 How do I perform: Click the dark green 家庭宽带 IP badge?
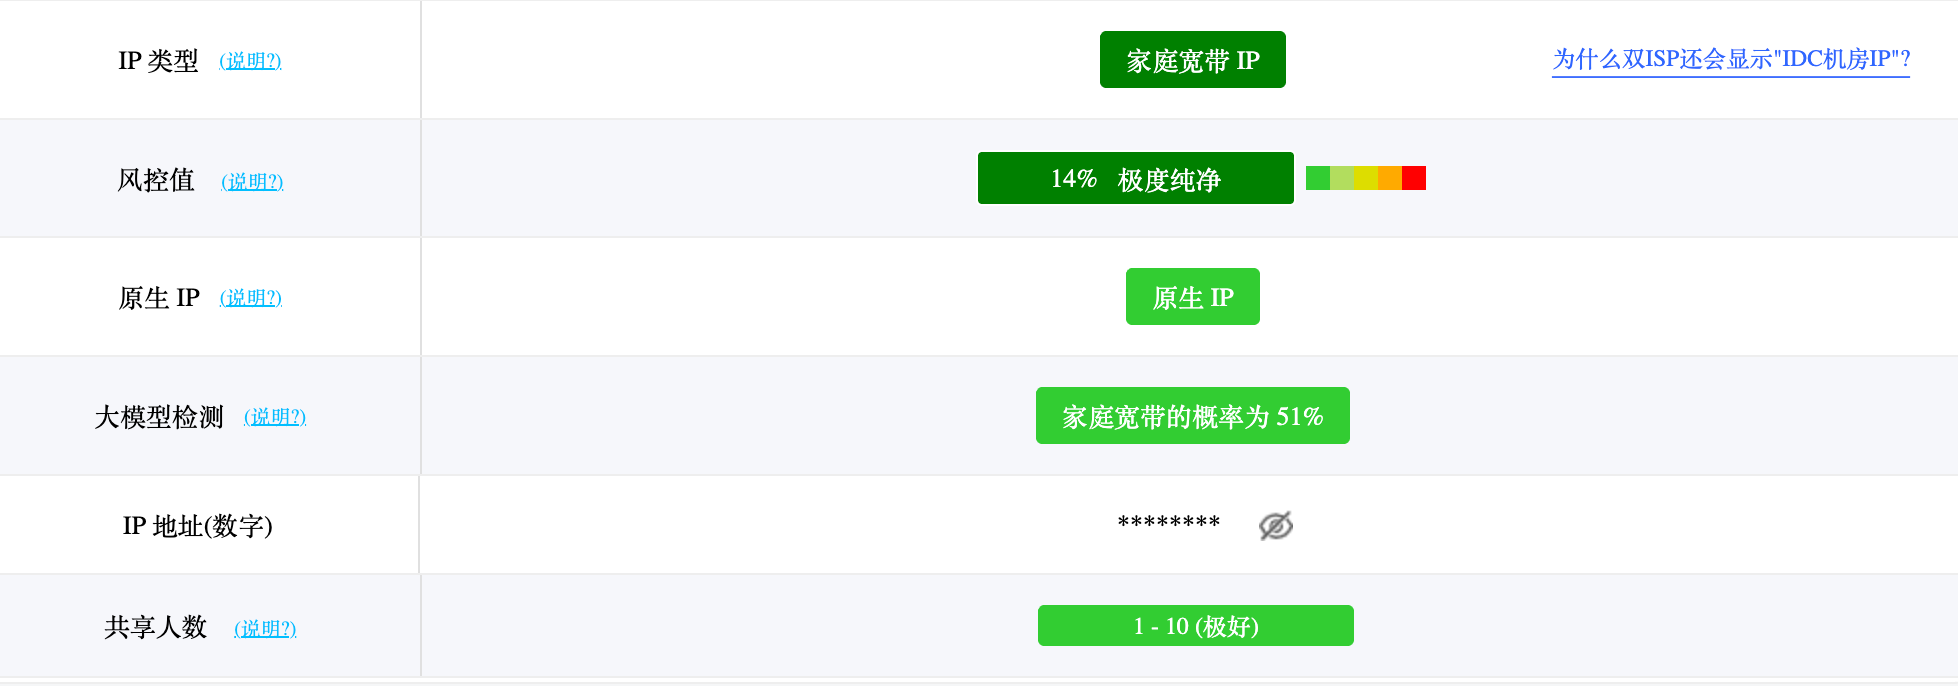1192,60
